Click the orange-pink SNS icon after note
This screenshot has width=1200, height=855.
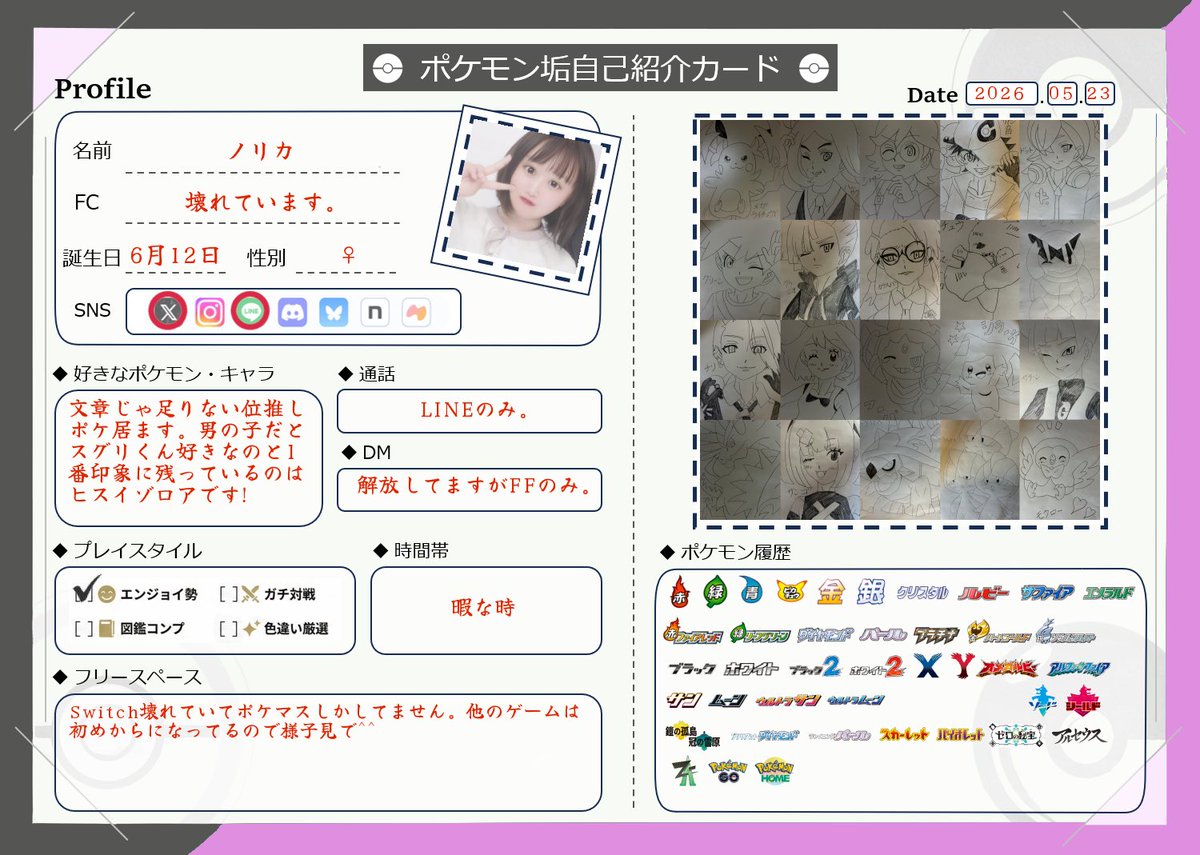pos(416,312)
